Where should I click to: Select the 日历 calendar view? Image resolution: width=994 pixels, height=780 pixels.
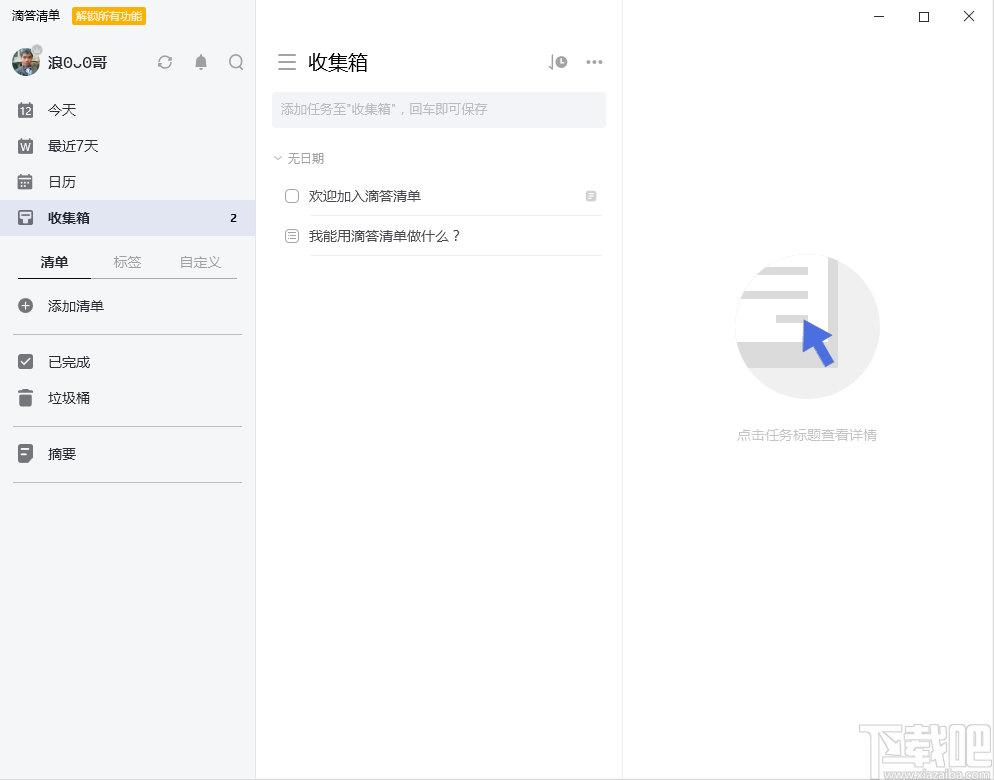60,182
